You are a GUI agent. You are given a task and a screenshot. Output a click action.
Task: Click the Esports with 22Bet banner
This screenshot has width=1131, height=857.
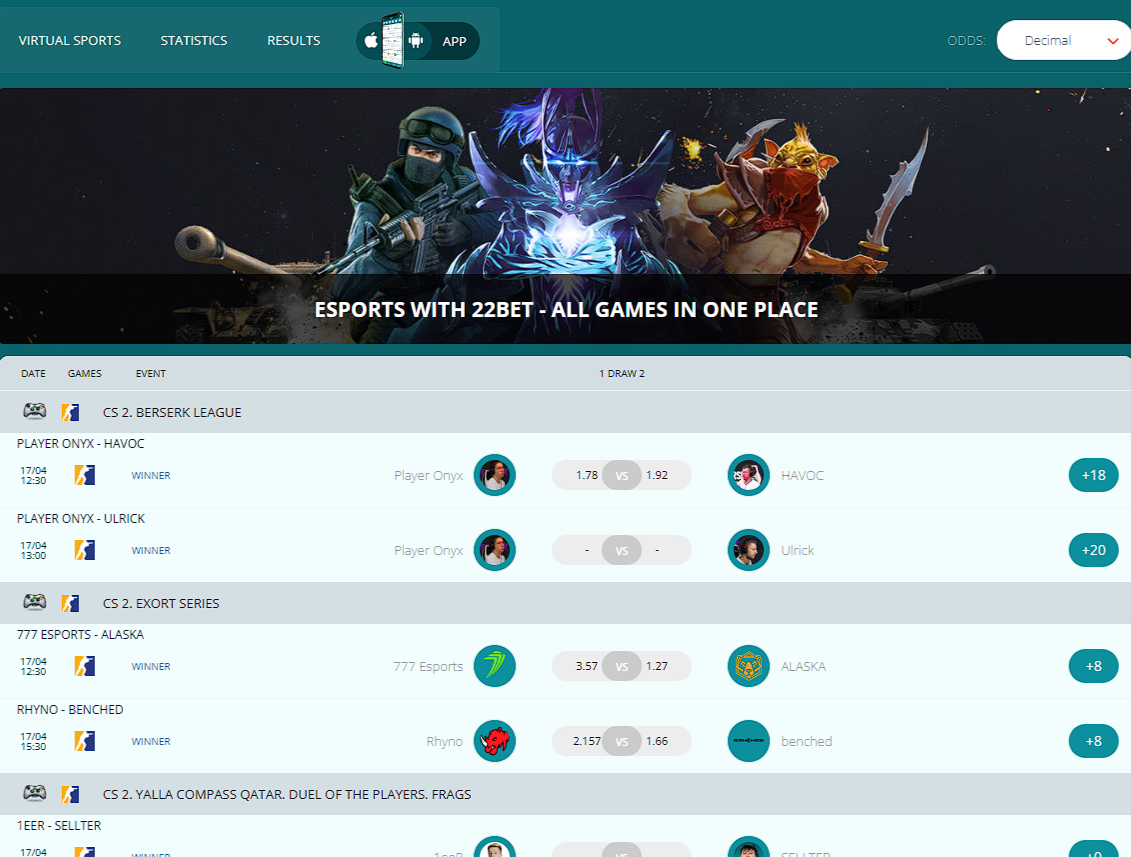tap(566, 216)
